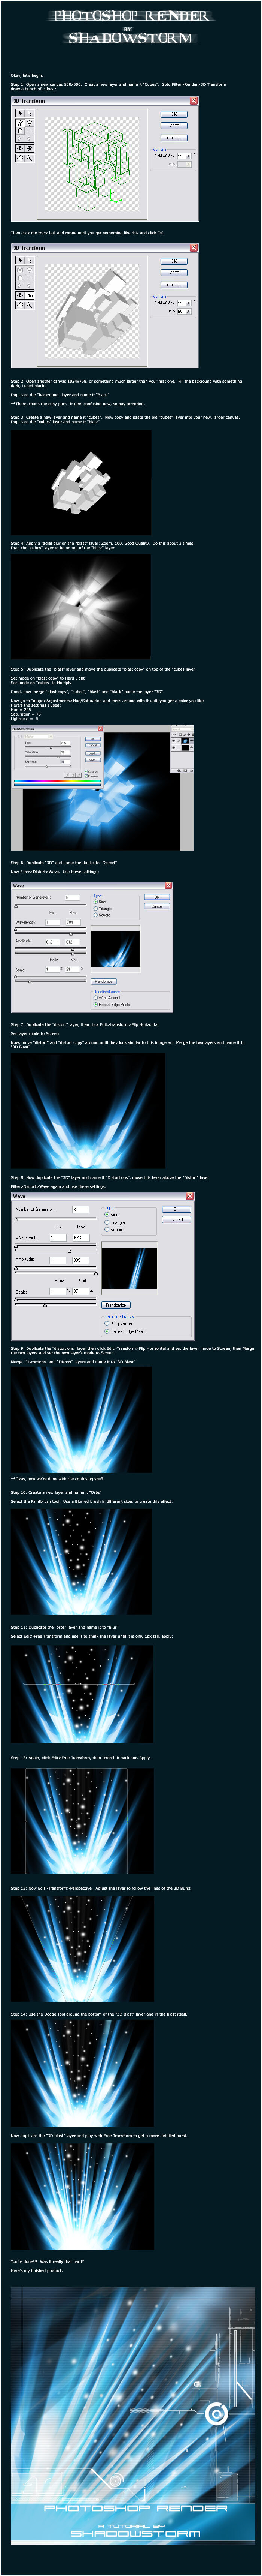
Task: Pick the Selection arrow tool in the wireframe 3D Transform dialog
Action: click(x=20, y=113)
